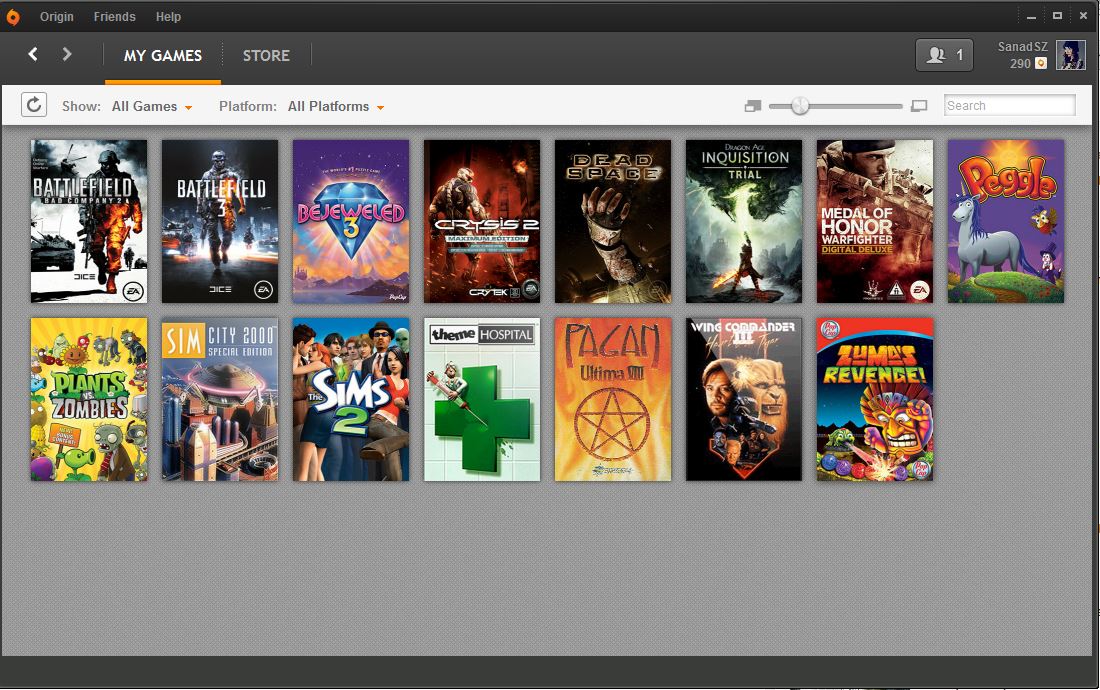The width and height of the screenshot is (1100, 690).
Task: Open the Origin menu
Action: (57, 16)
